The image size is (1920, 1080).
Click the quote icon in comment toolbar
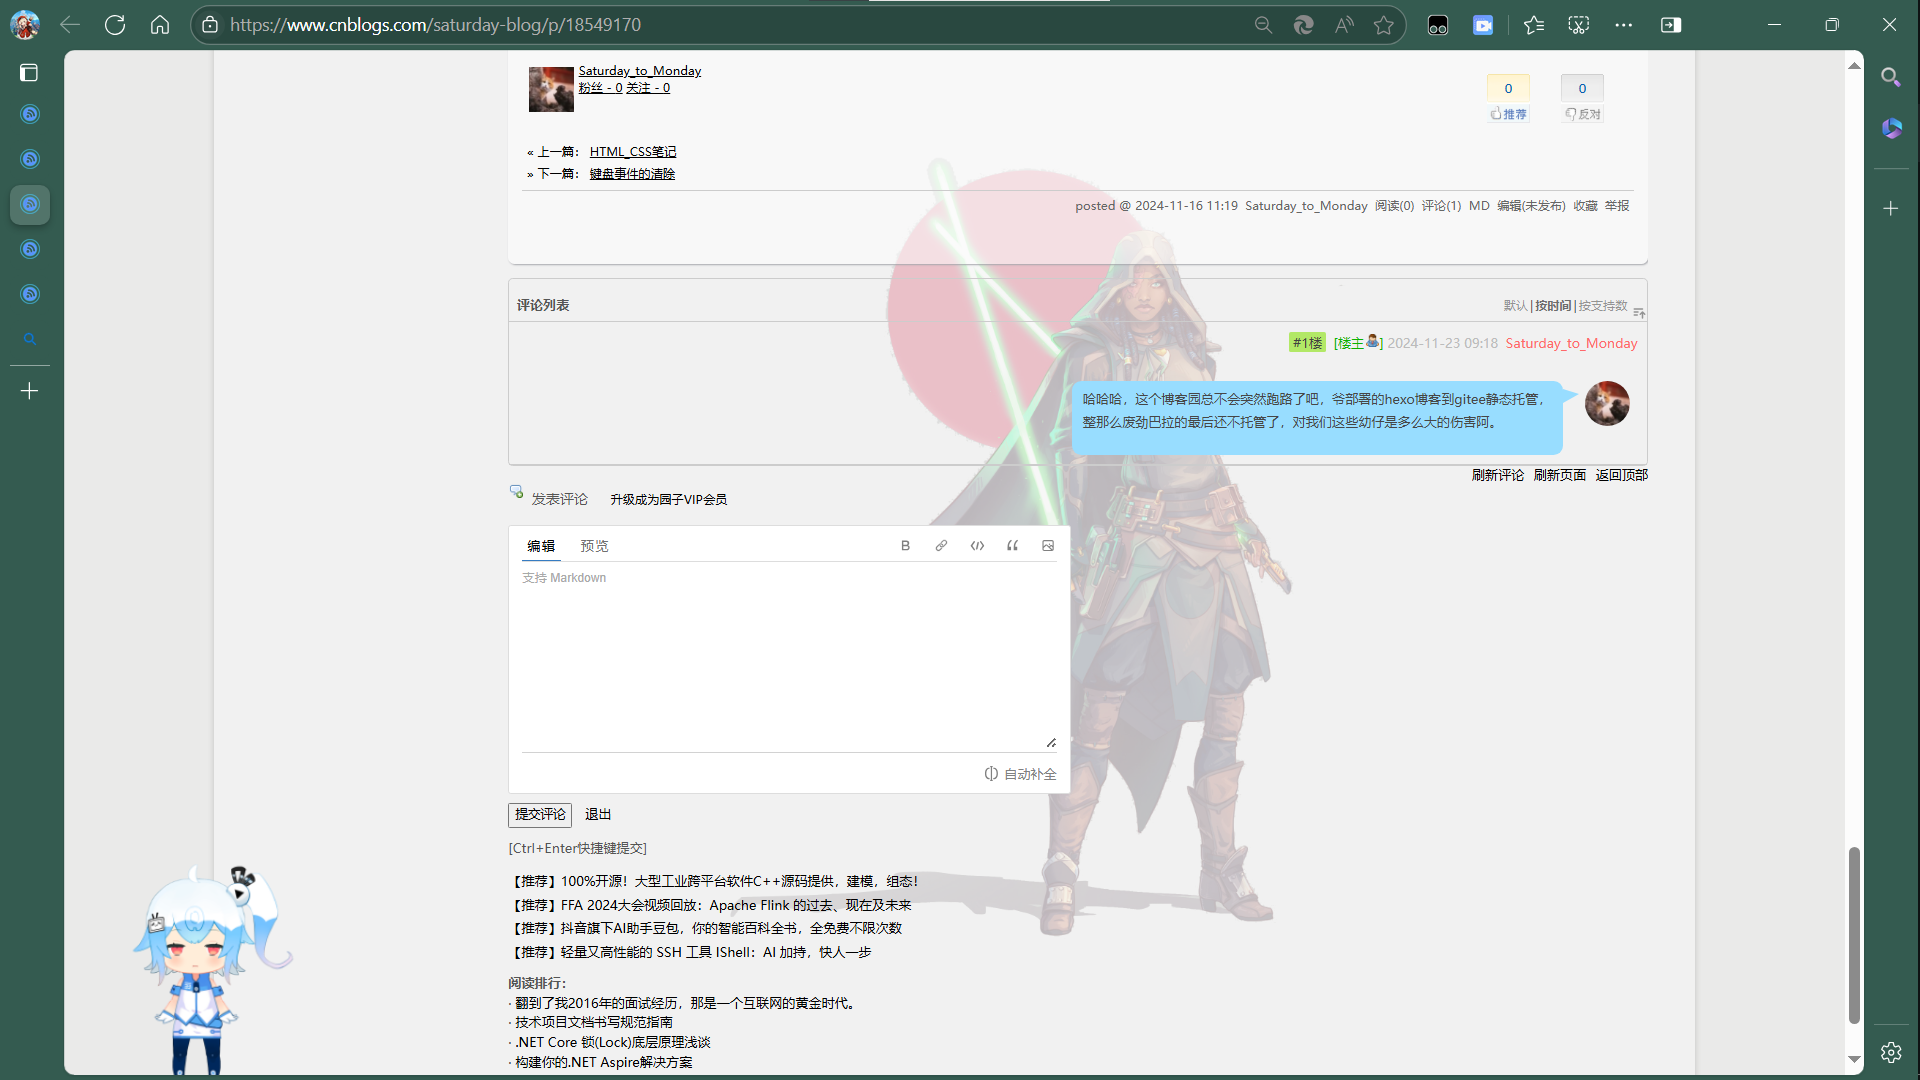(1012, 546)
